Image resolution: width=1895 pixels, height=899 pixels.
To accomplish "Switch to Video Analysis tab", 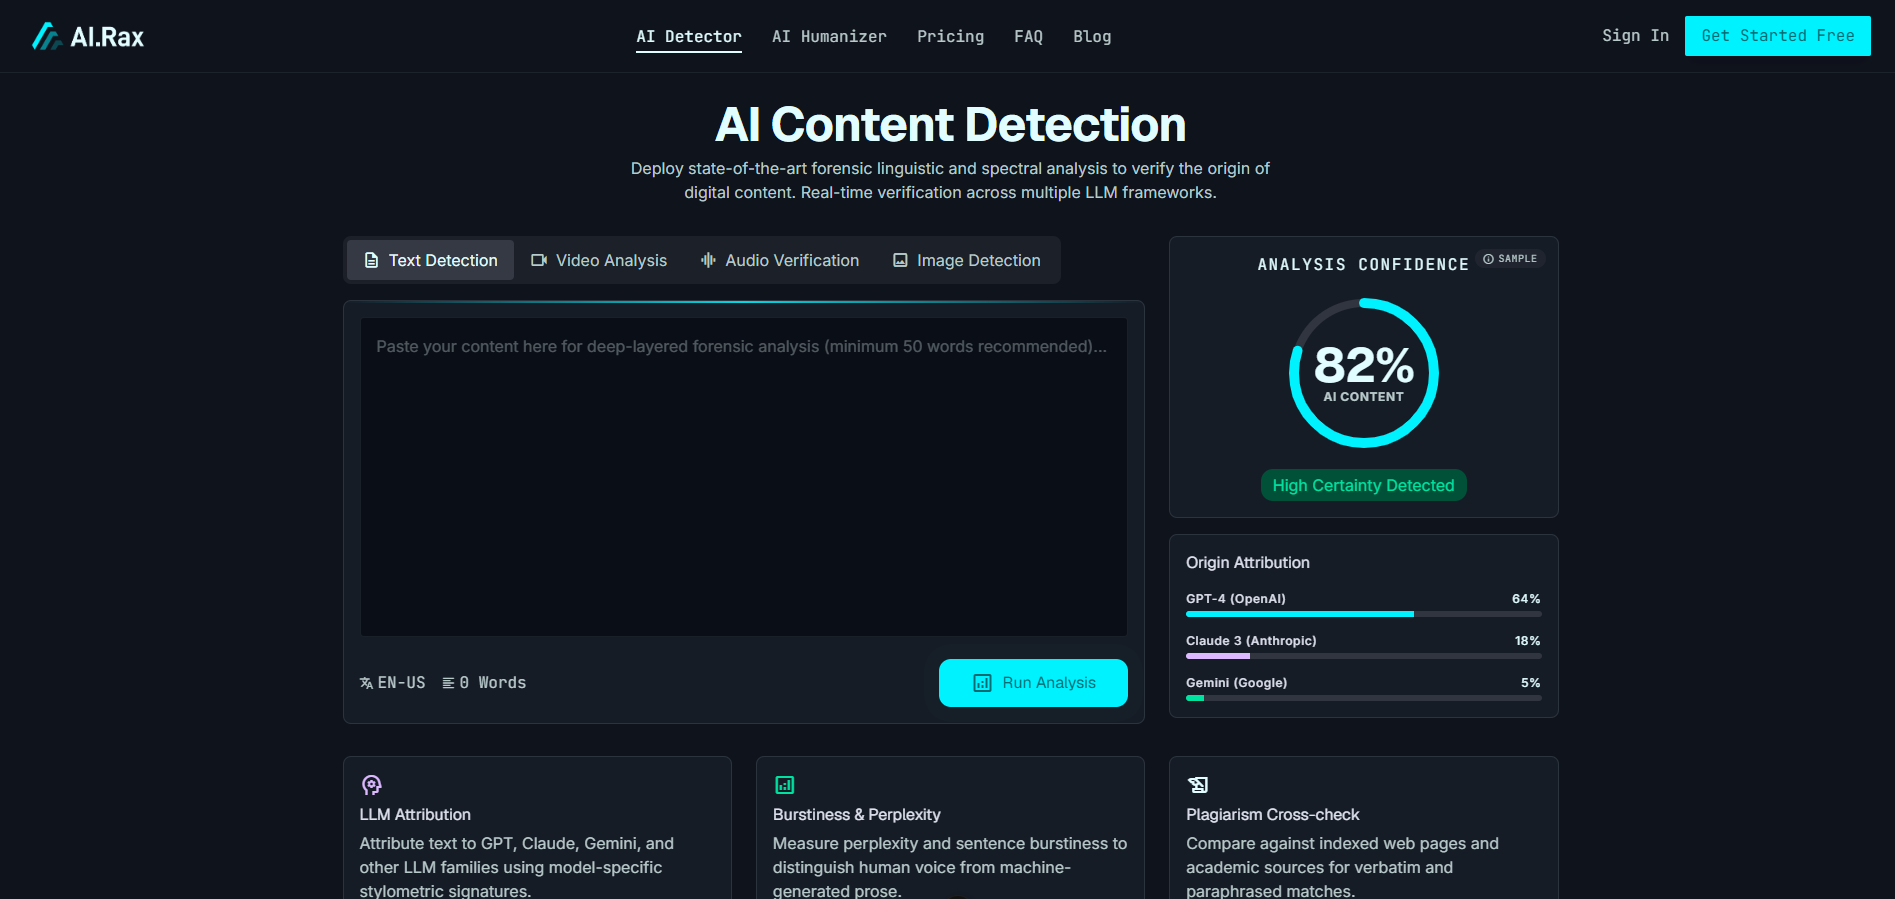I will (x=598, y=260).
